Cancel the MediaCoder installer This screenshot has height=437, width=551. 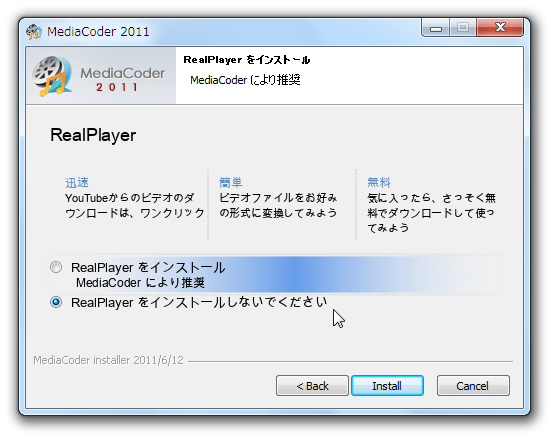[473, 386]
